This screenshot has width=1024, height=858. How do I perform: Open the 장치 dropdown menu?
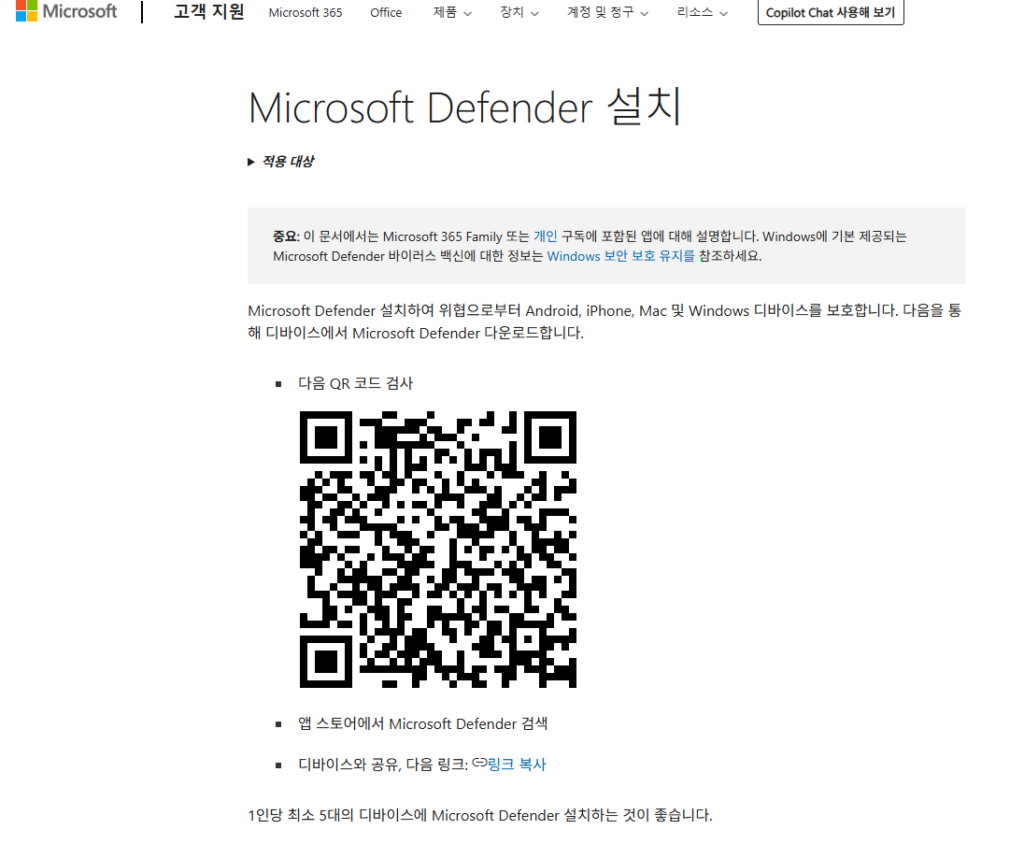point(519,13)
